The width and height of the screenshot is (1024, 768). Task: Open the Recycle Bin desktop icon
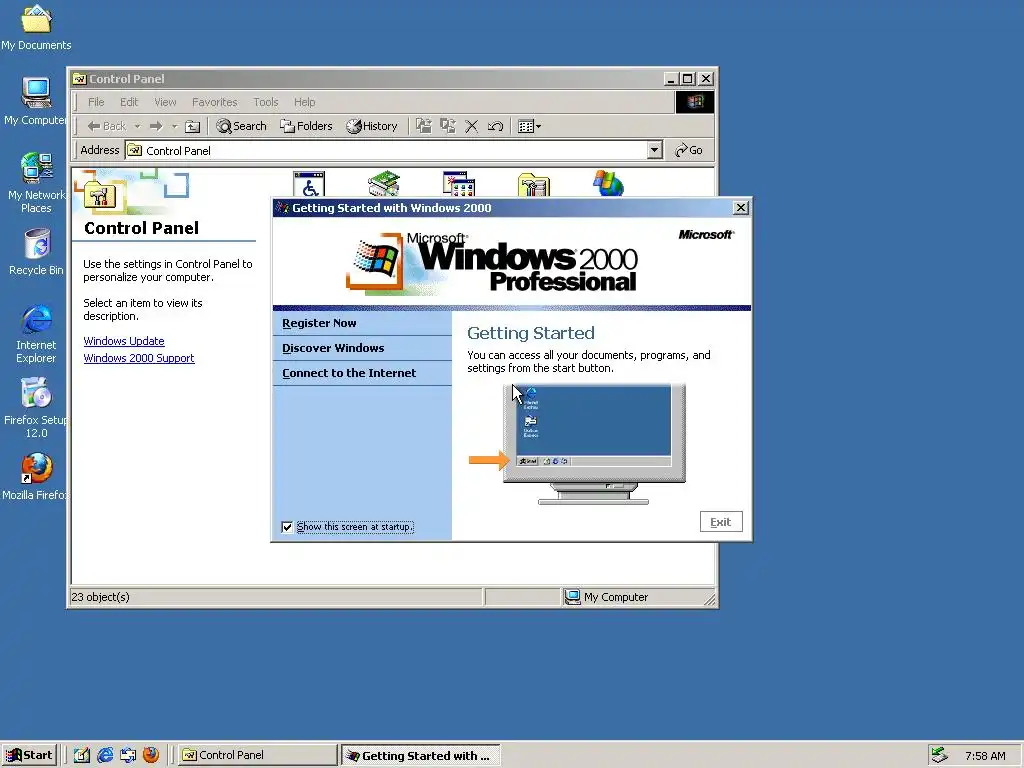pos(36,252)
